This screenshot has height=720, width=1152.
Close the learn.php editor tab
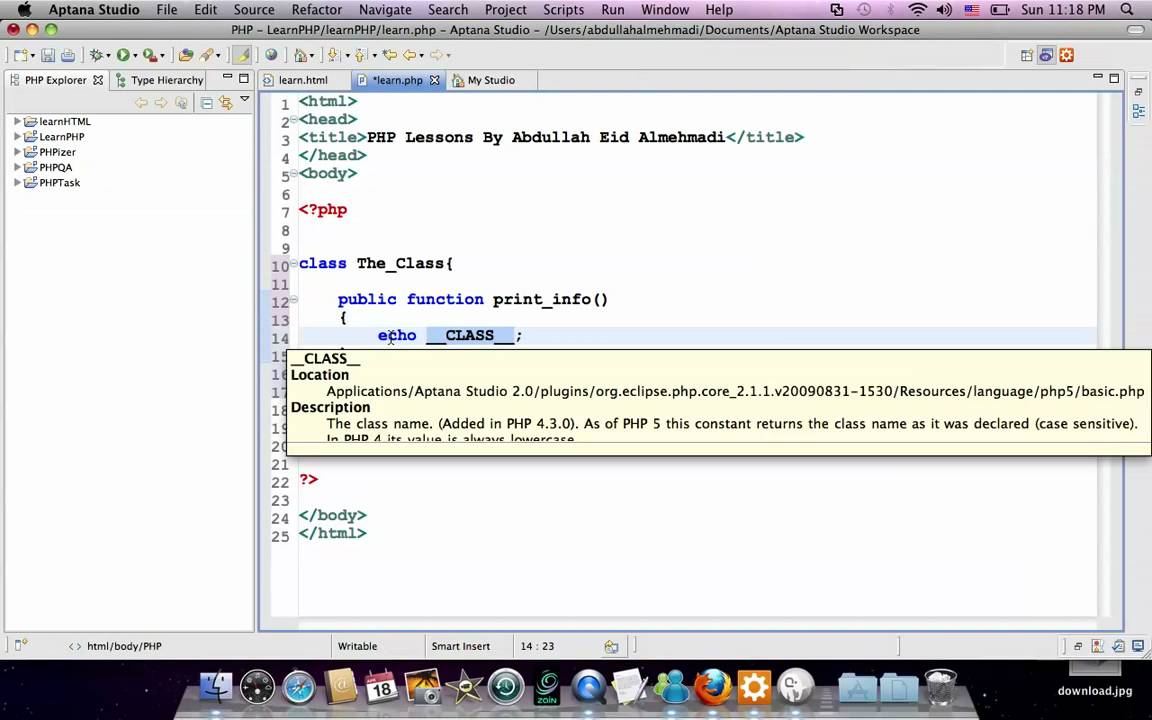(434, 80)
